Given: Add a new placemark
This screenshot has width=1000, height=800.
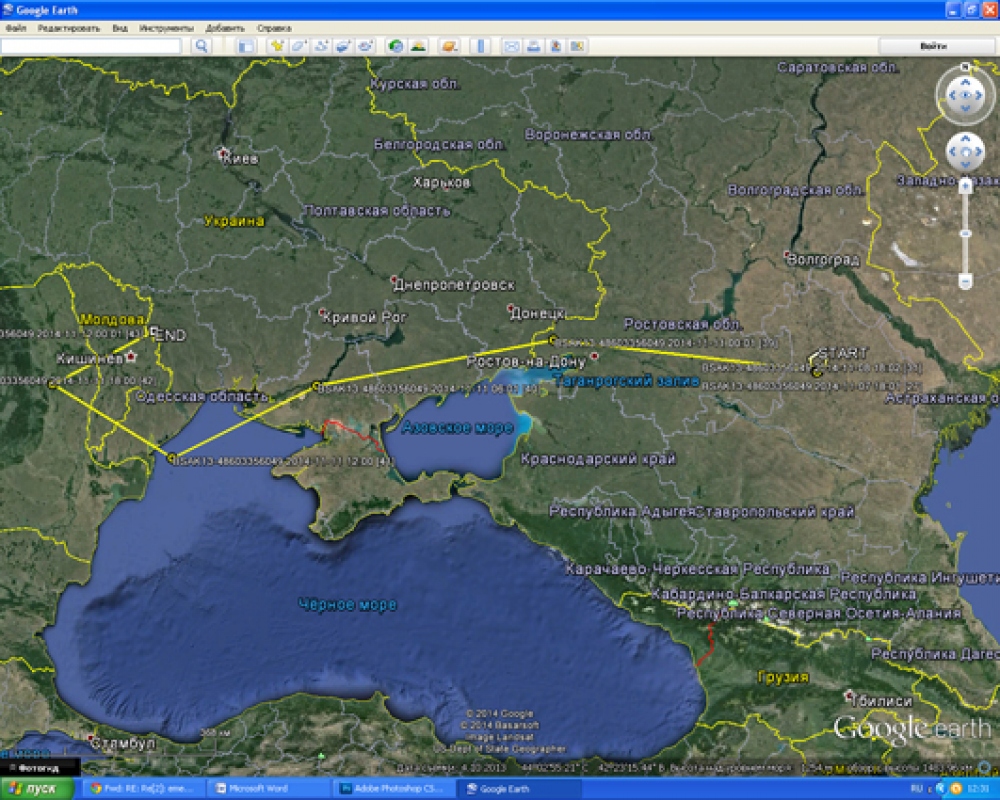Looking at the screenshot, I should pos(277,46).
